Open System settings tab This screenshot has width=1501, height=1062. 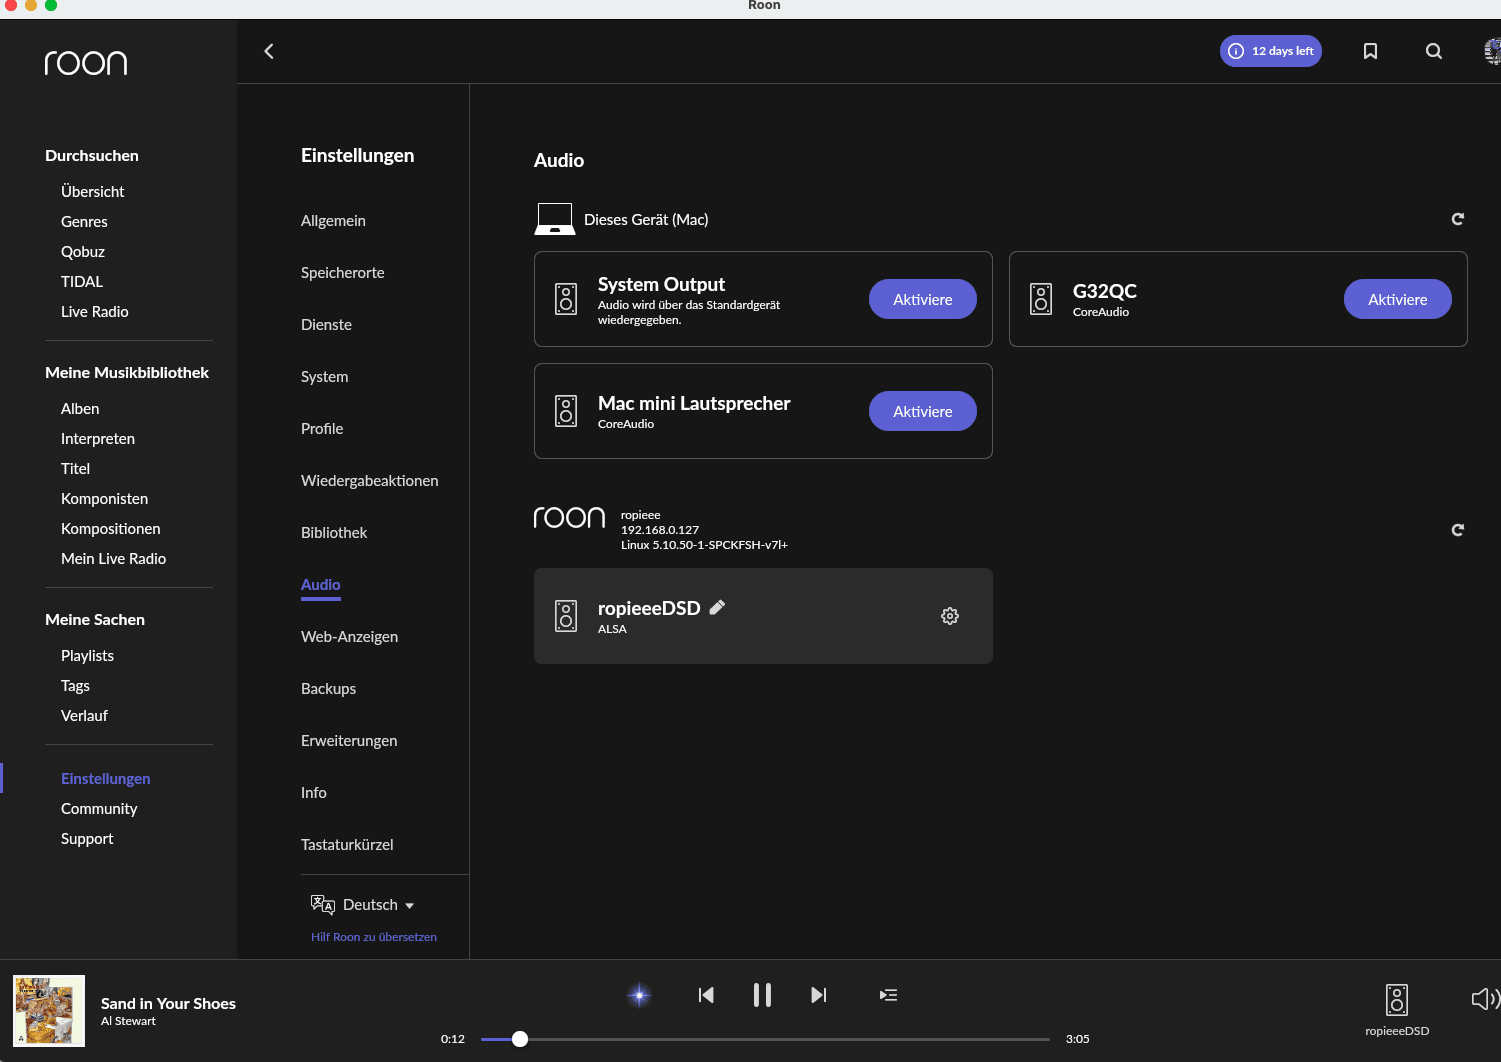(324, 377)
